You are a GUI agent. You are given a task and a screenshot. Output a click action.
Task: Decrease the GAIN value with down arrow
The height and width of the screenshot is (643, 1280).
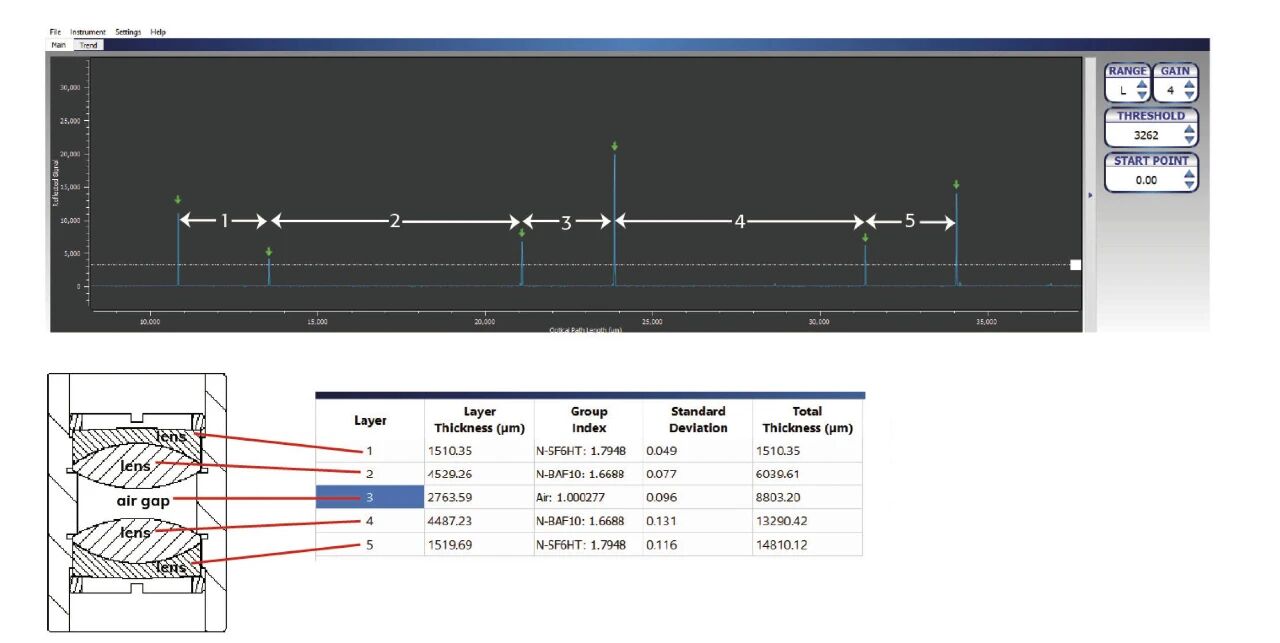1188,95
